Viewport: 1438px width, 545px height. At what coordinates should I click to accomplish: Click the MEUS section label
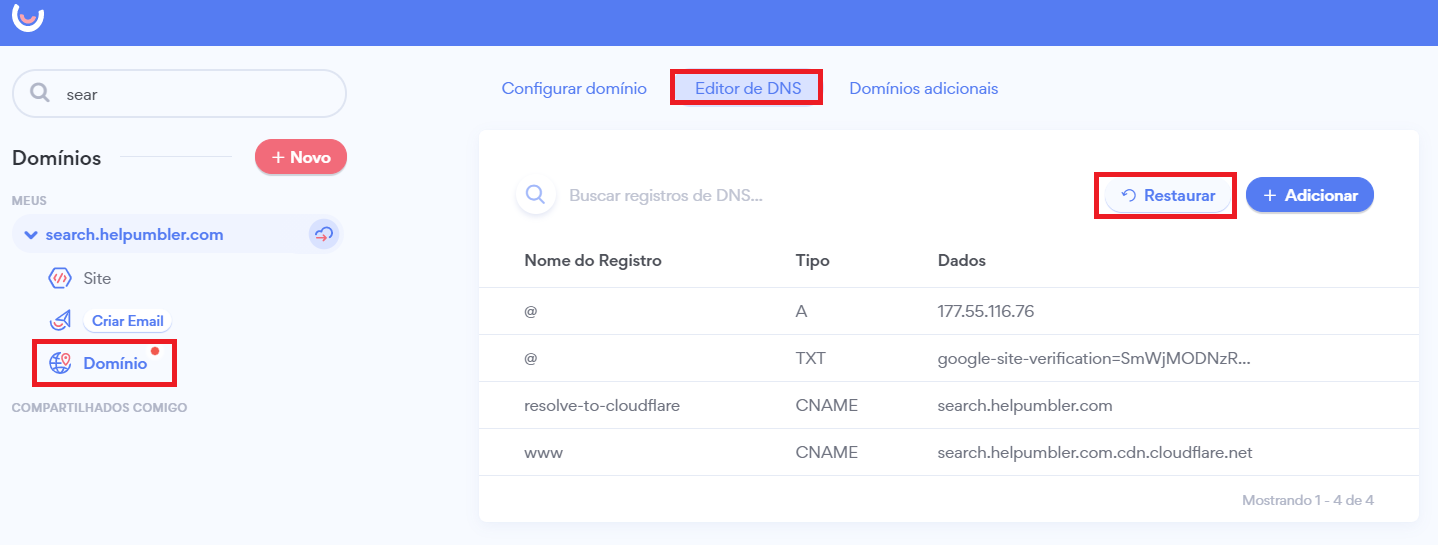click(x=29, y=201)
